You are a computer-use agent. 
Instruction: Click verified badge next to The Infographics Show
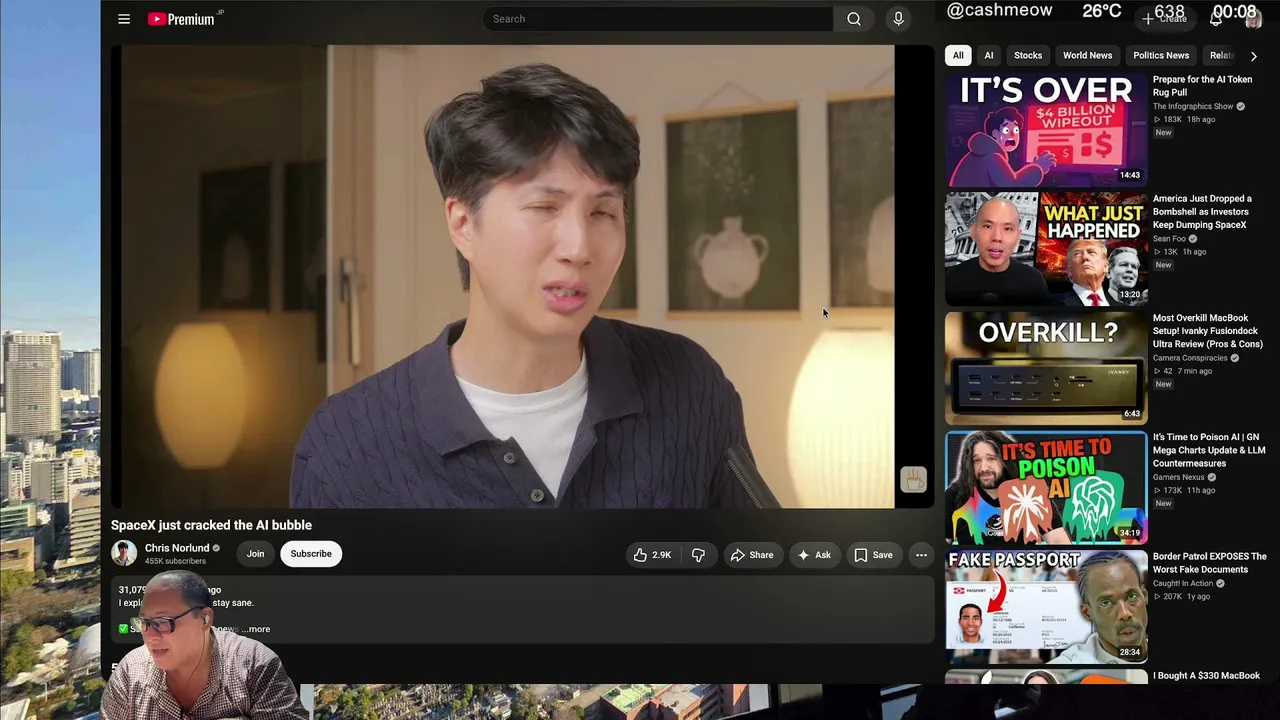click(1241, 106)
